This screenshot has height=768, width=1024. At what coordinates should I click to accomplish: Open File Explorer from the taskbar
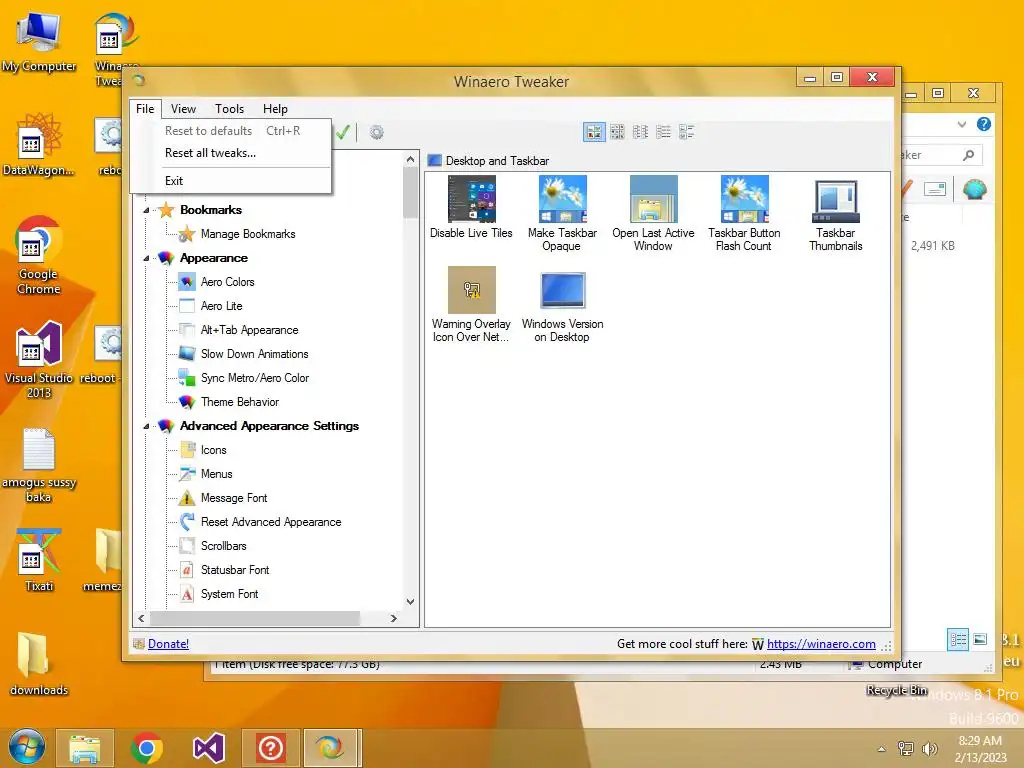pos(85,748)
